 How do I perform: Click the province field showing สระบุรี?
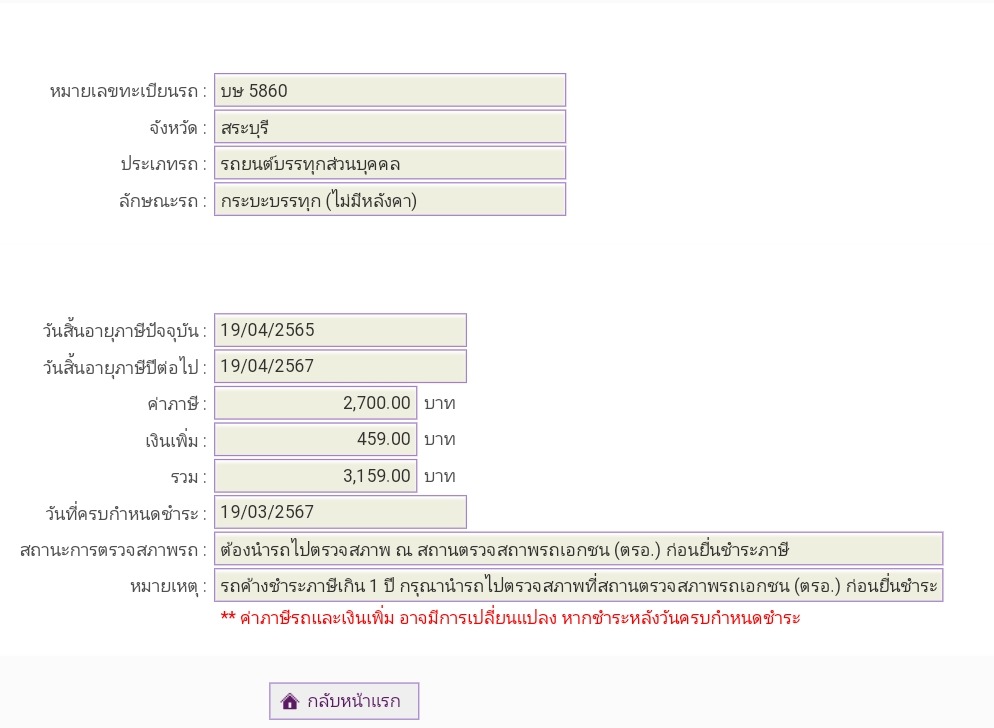(390, 127)
